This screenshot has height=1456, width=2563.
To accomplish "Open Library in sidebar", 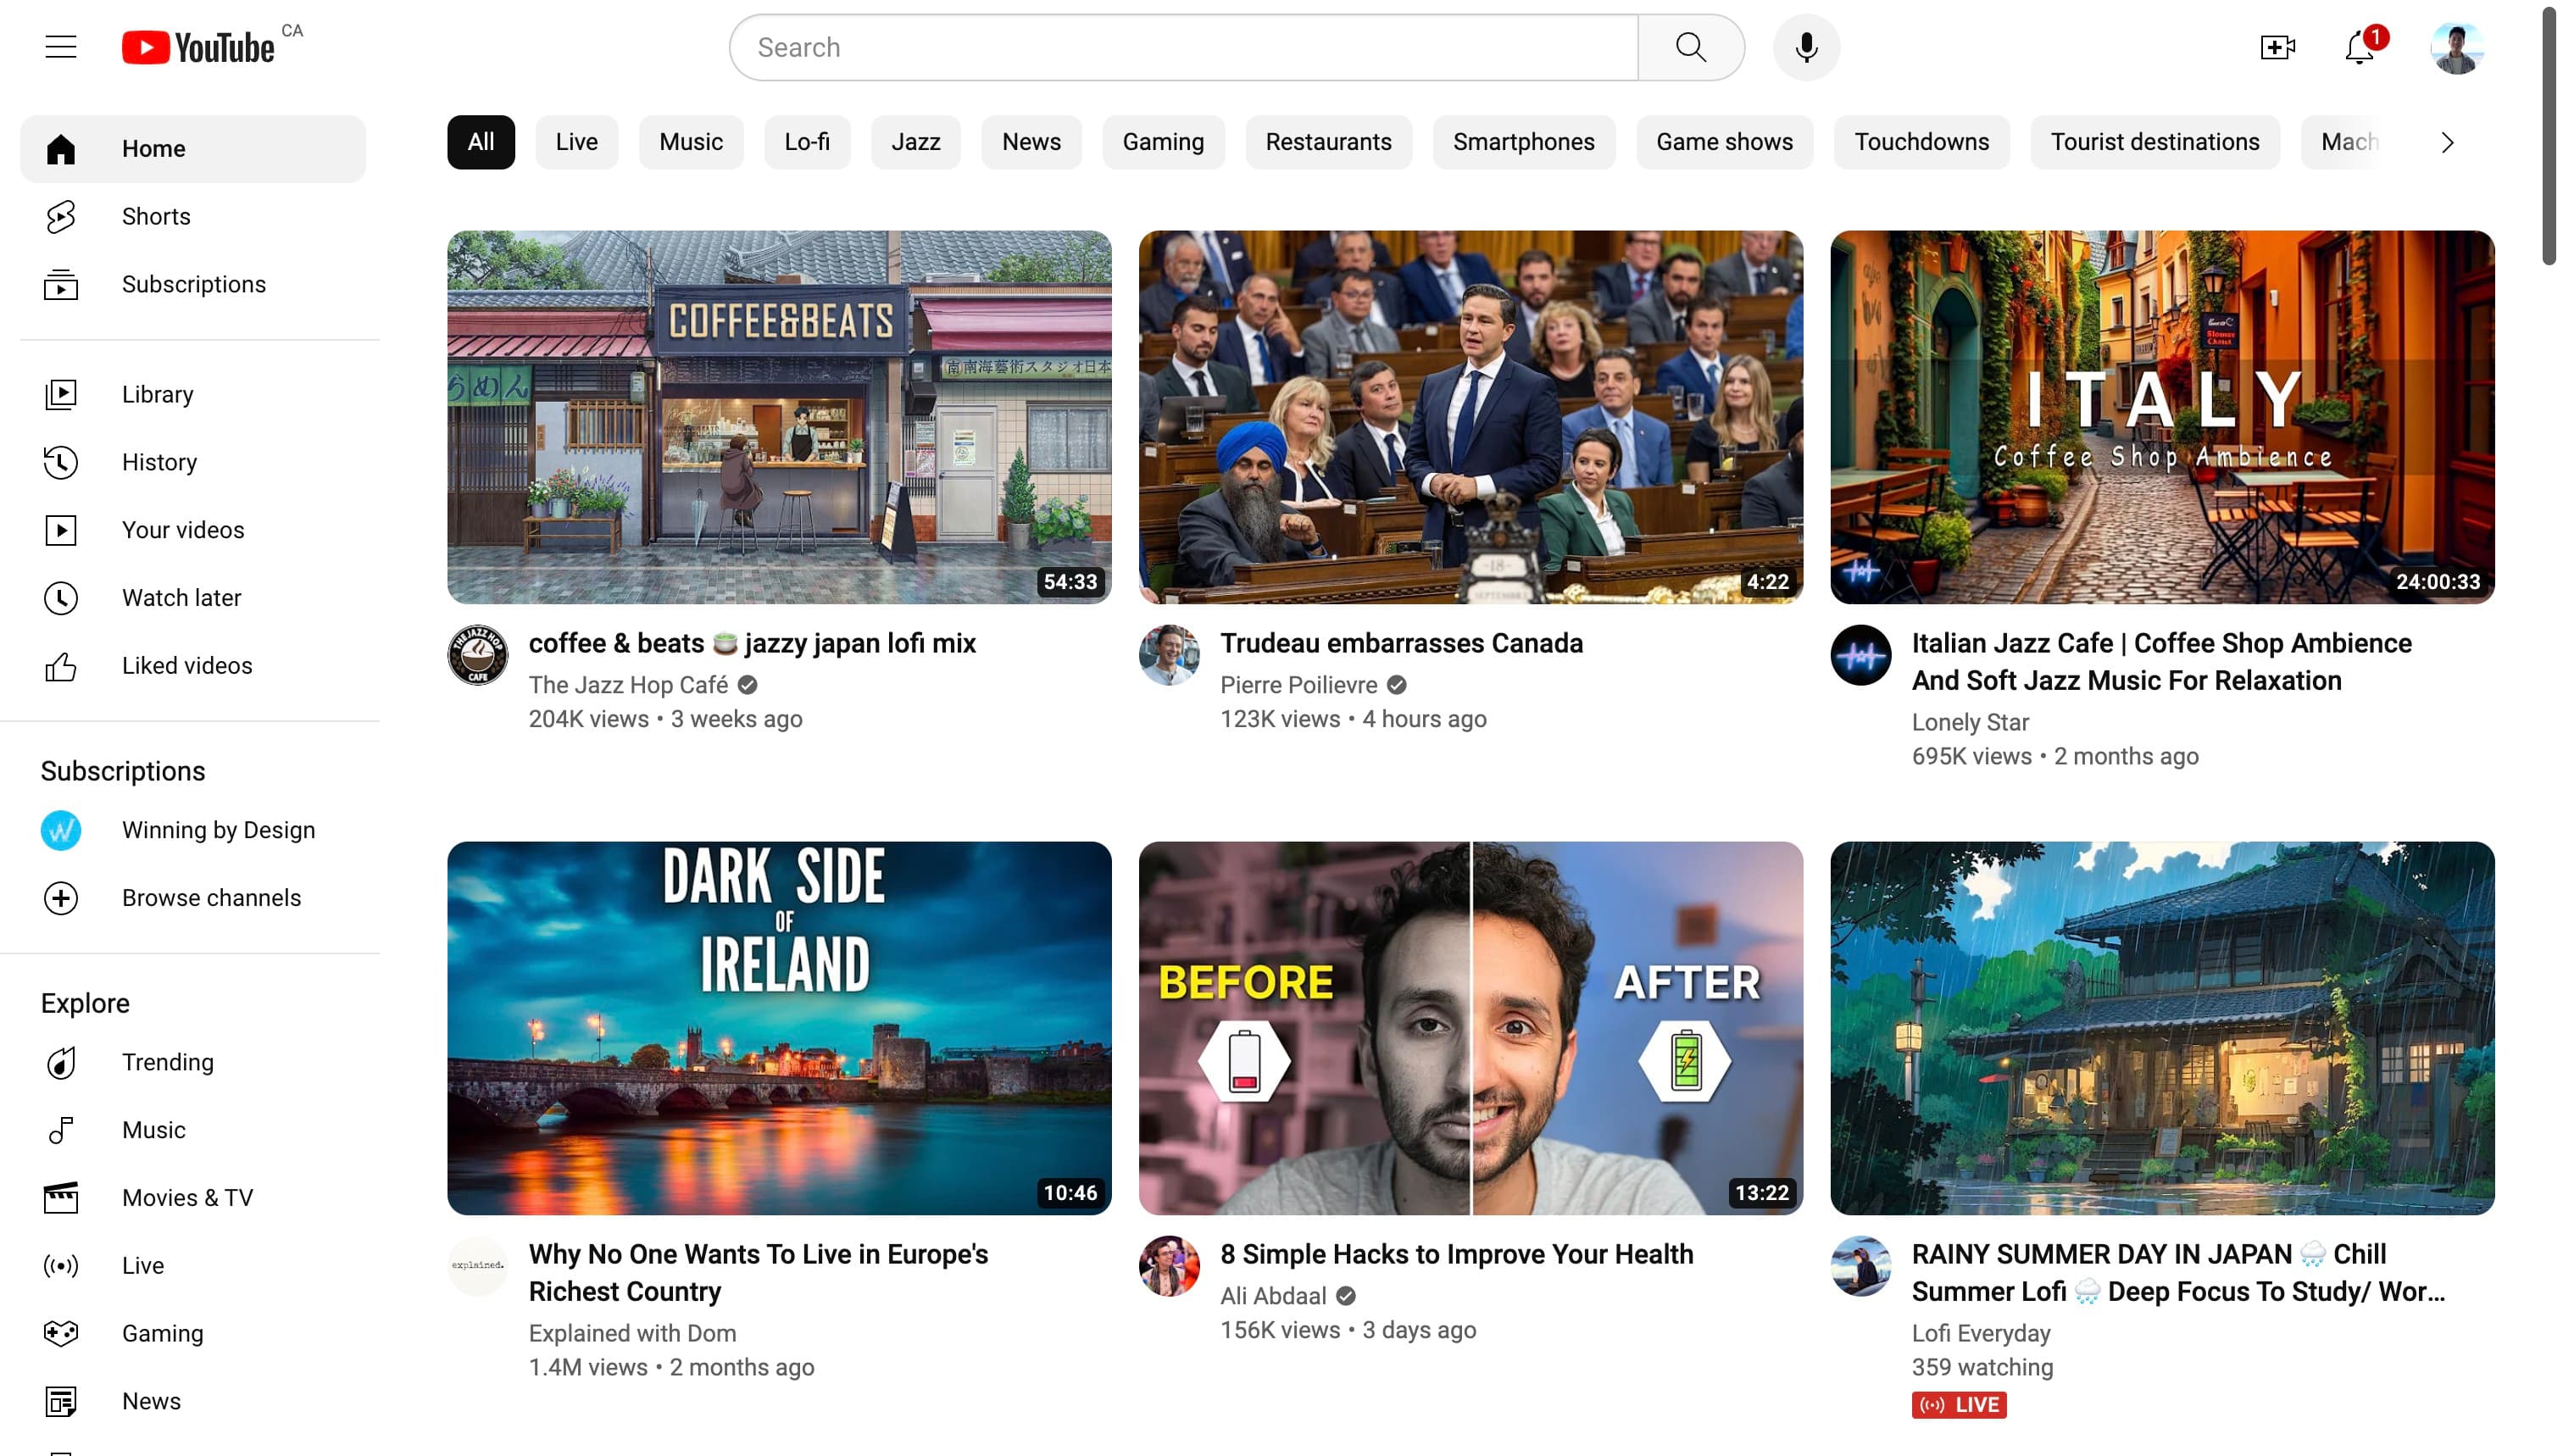I will [193, 394].
